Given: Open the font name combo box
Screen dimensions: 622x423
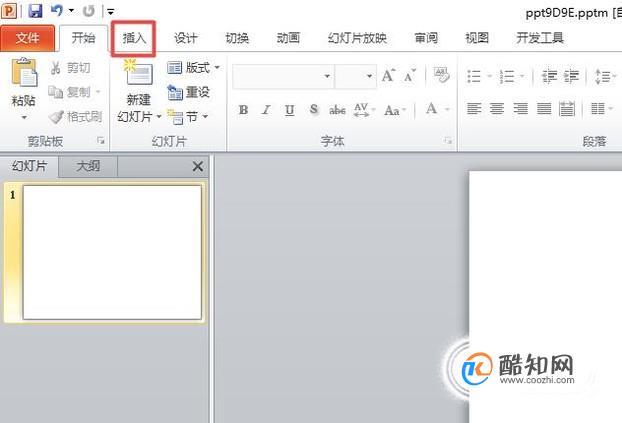Looking at the screenshot, I should pos(283,76).
